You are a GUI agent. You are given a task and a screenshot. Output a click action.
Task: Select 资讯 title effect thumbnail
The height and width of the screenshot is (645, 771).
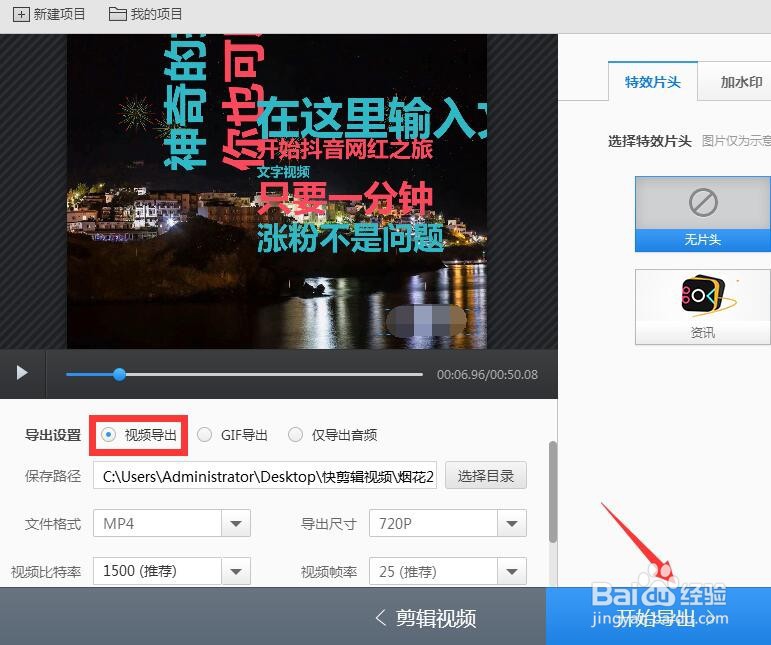tap(703, 307)
